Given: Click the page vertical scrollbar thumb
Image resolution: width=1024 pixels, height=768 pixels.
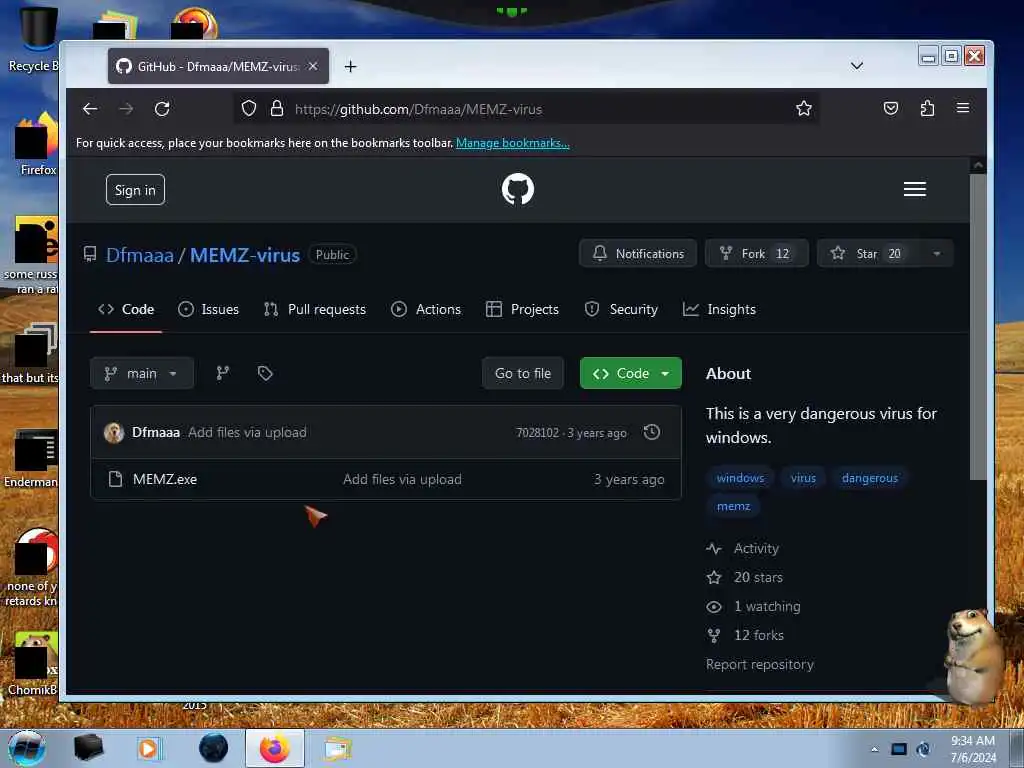Looking at the screenshot, I should click(x=978, y=327).
